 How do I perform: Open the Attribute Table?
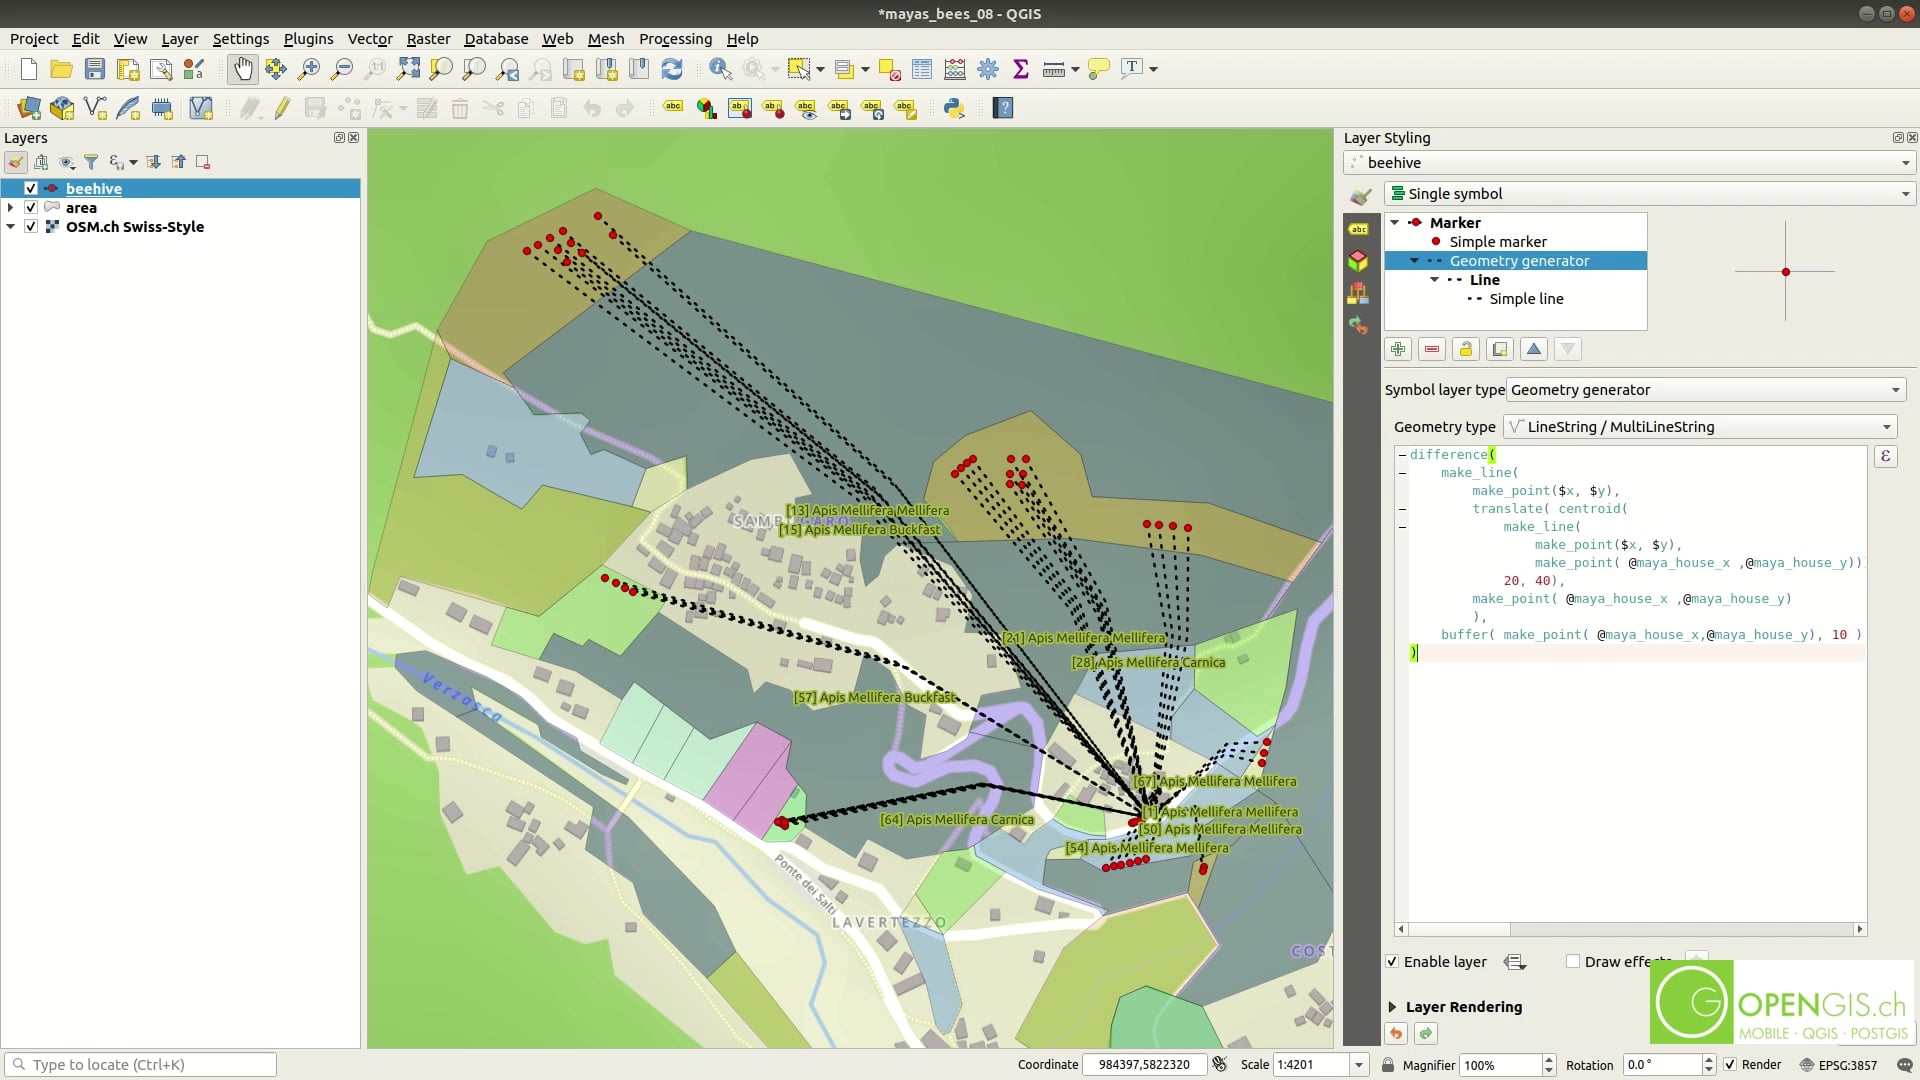click(922, 69)
